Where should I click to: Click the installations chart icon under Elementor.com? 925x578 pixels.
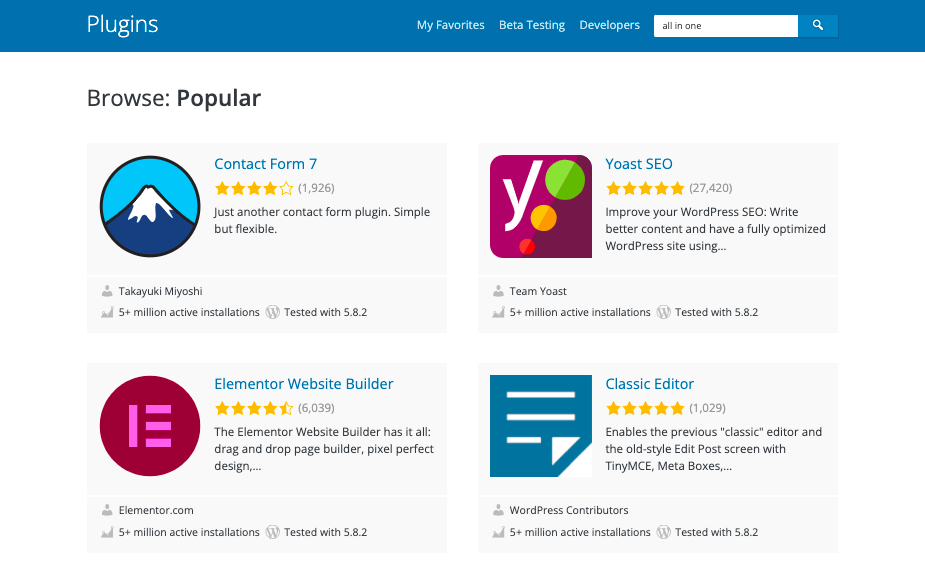[x=106, y=532]
